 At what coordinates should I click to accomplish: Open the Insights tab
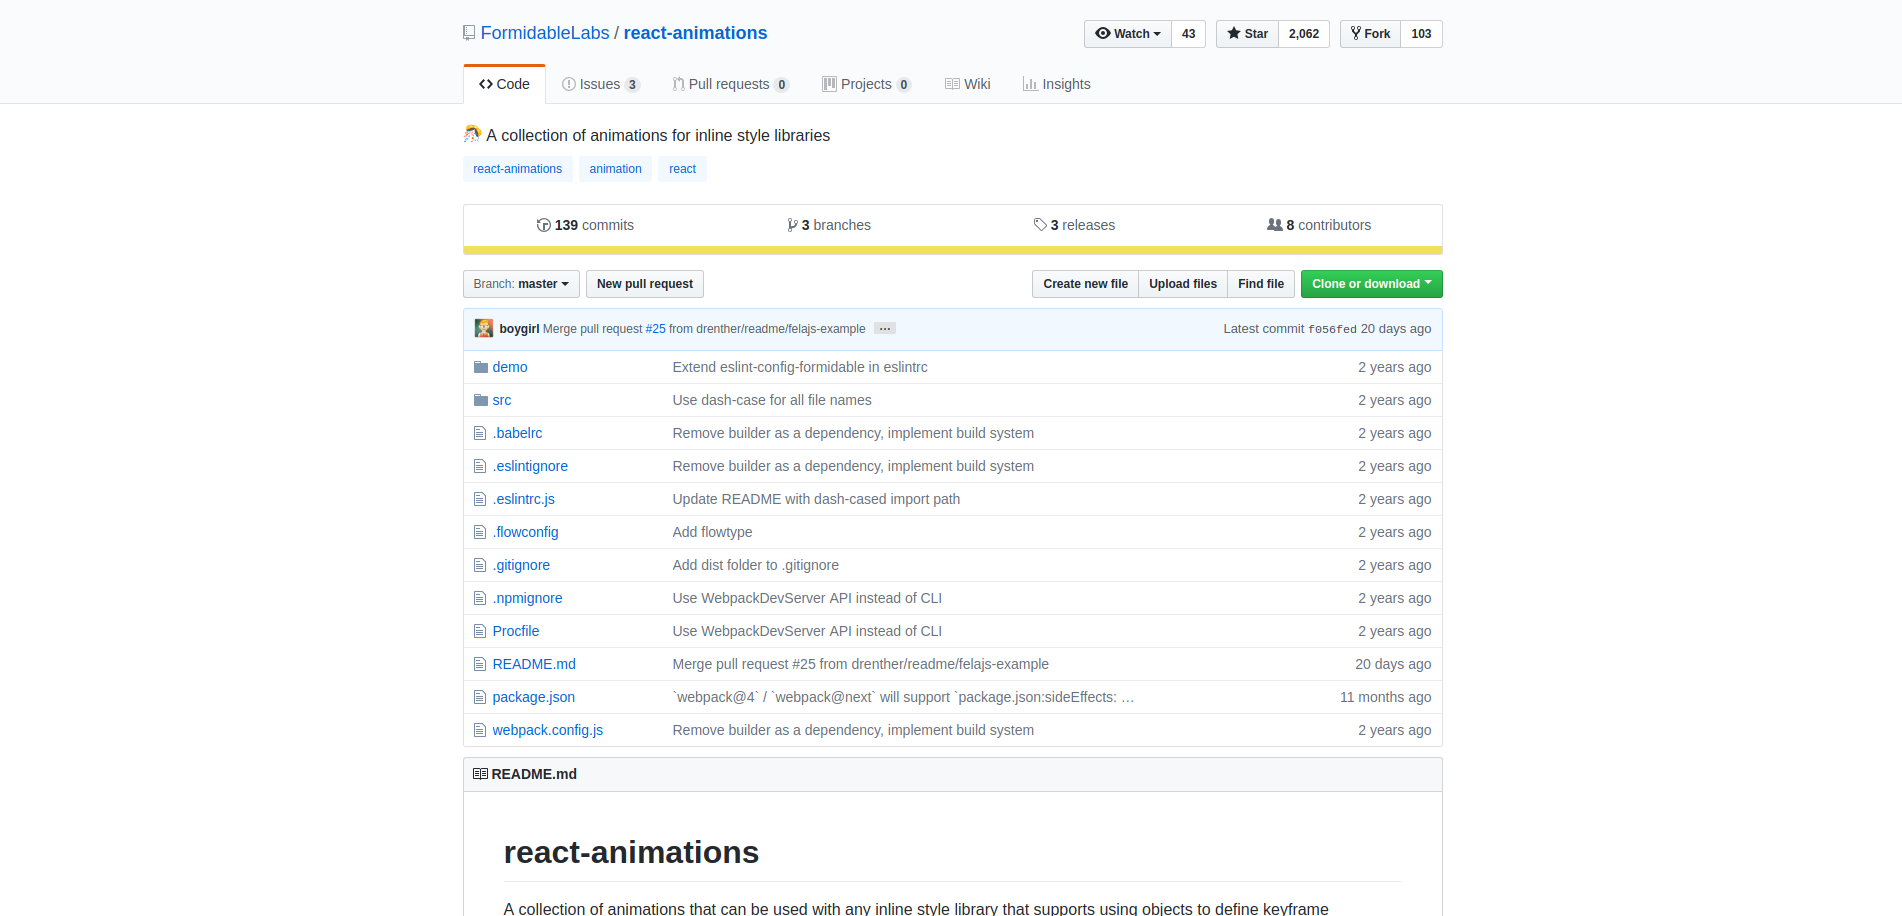pos(1056,84)
